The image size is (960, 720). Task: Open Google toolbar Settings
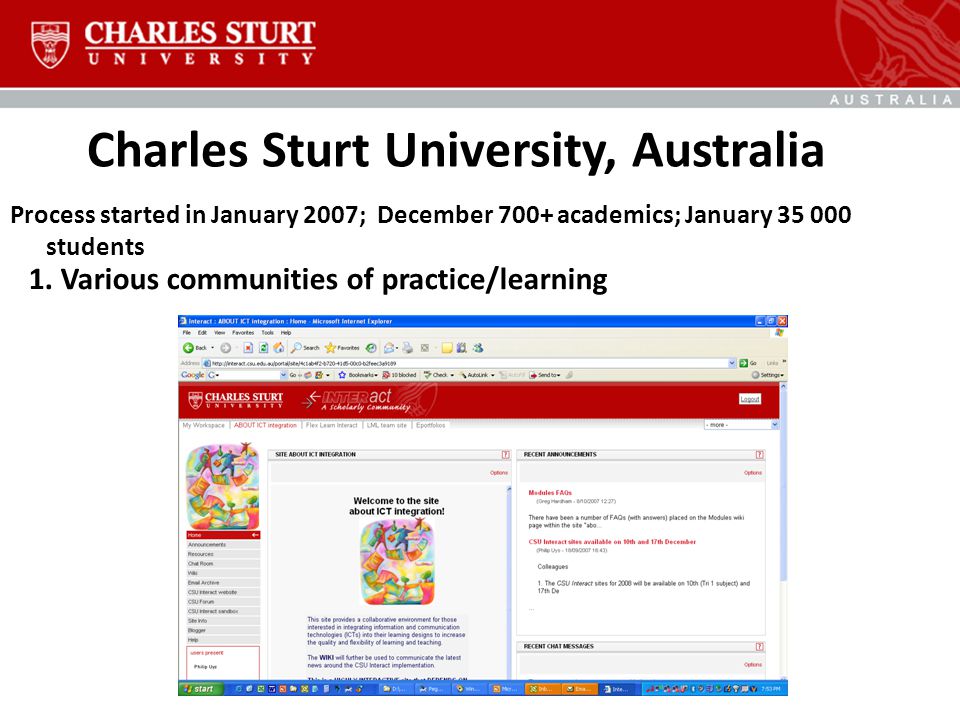(768, 375)
